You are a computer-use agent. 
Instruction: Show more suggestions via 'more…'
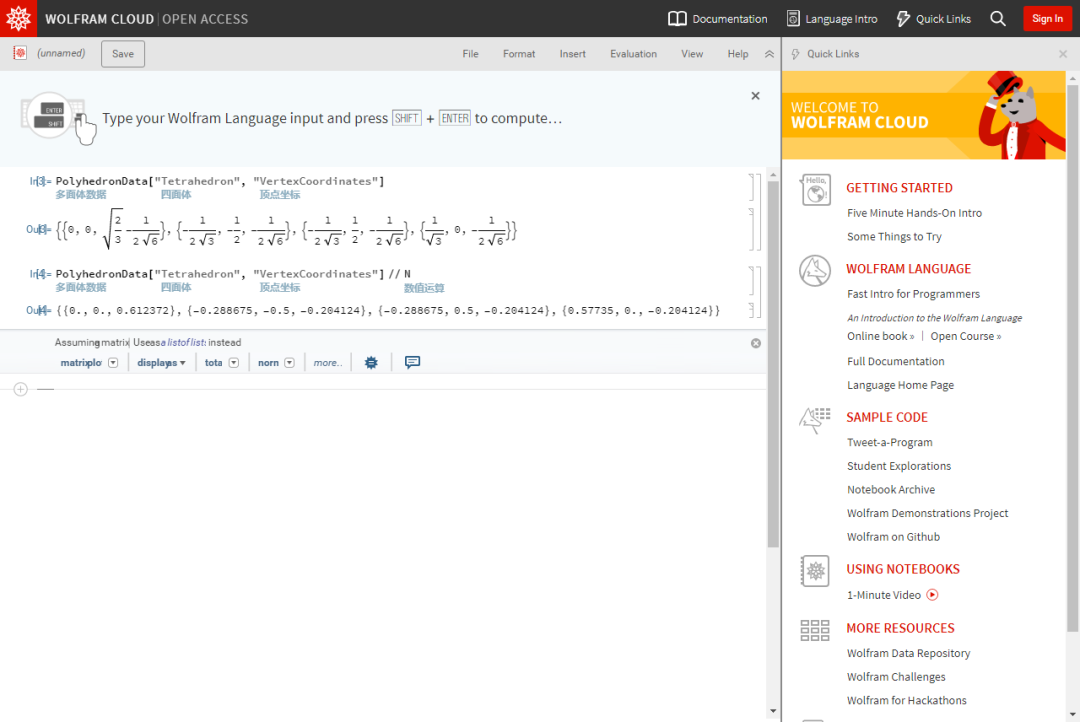point(328,362)
